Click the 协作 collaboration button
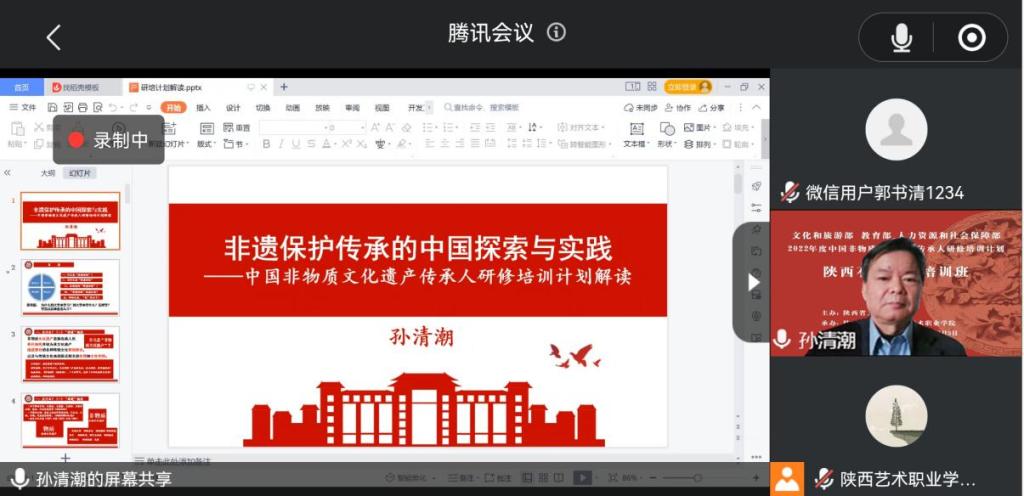1024x496 pixels. (x=677, y=108)
